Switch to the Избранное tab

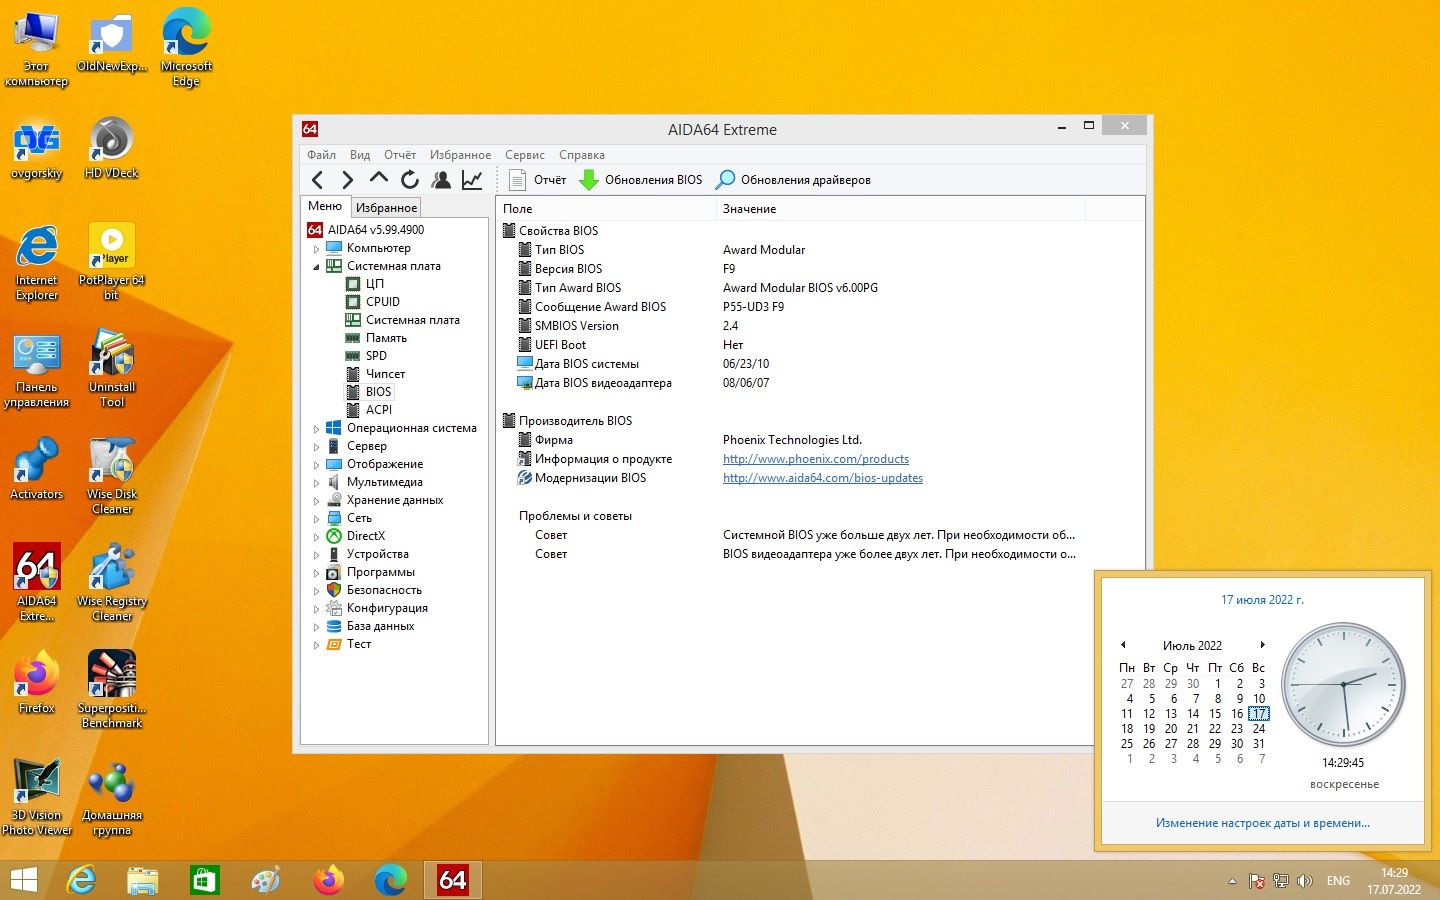click(x=386, y=207)
